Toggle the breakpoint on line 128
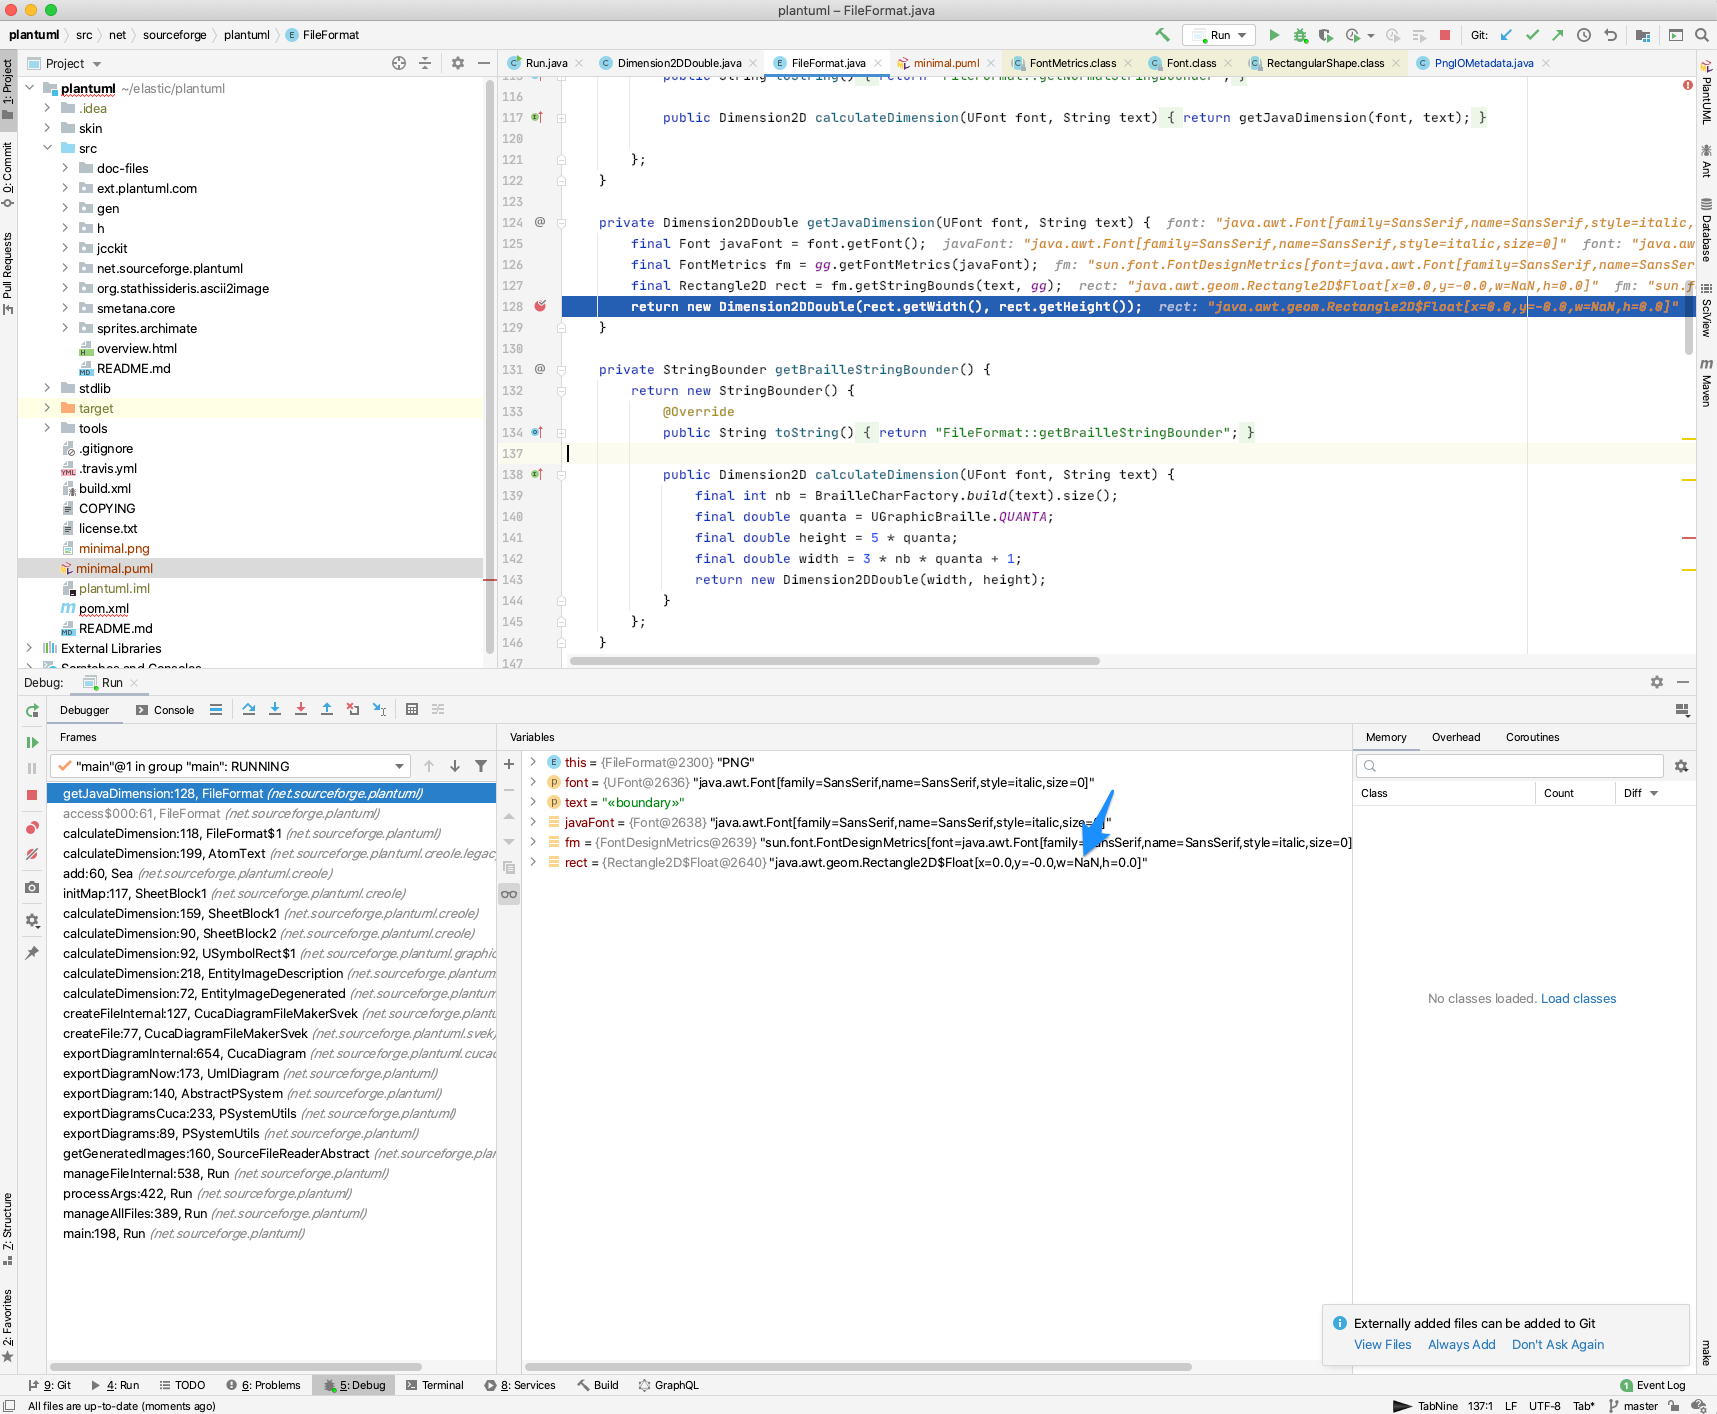Viewport: 1717px width, 1414px height. point(540,307)
